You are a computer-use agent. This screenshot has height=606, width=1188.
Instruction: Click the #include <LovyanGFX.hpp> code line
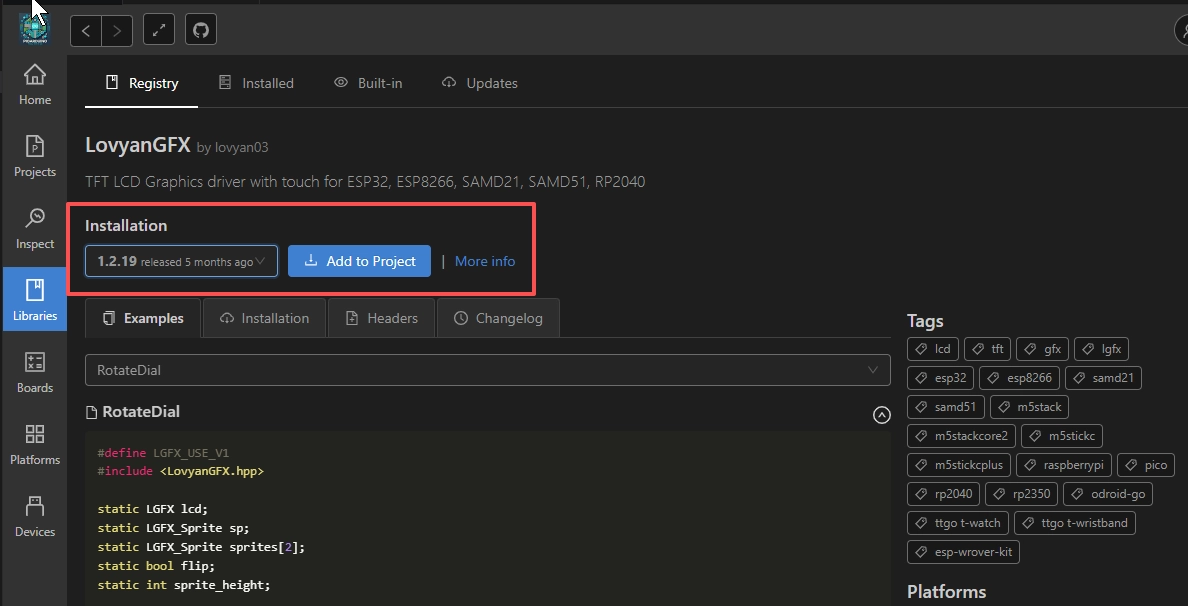tap(180, 471)
